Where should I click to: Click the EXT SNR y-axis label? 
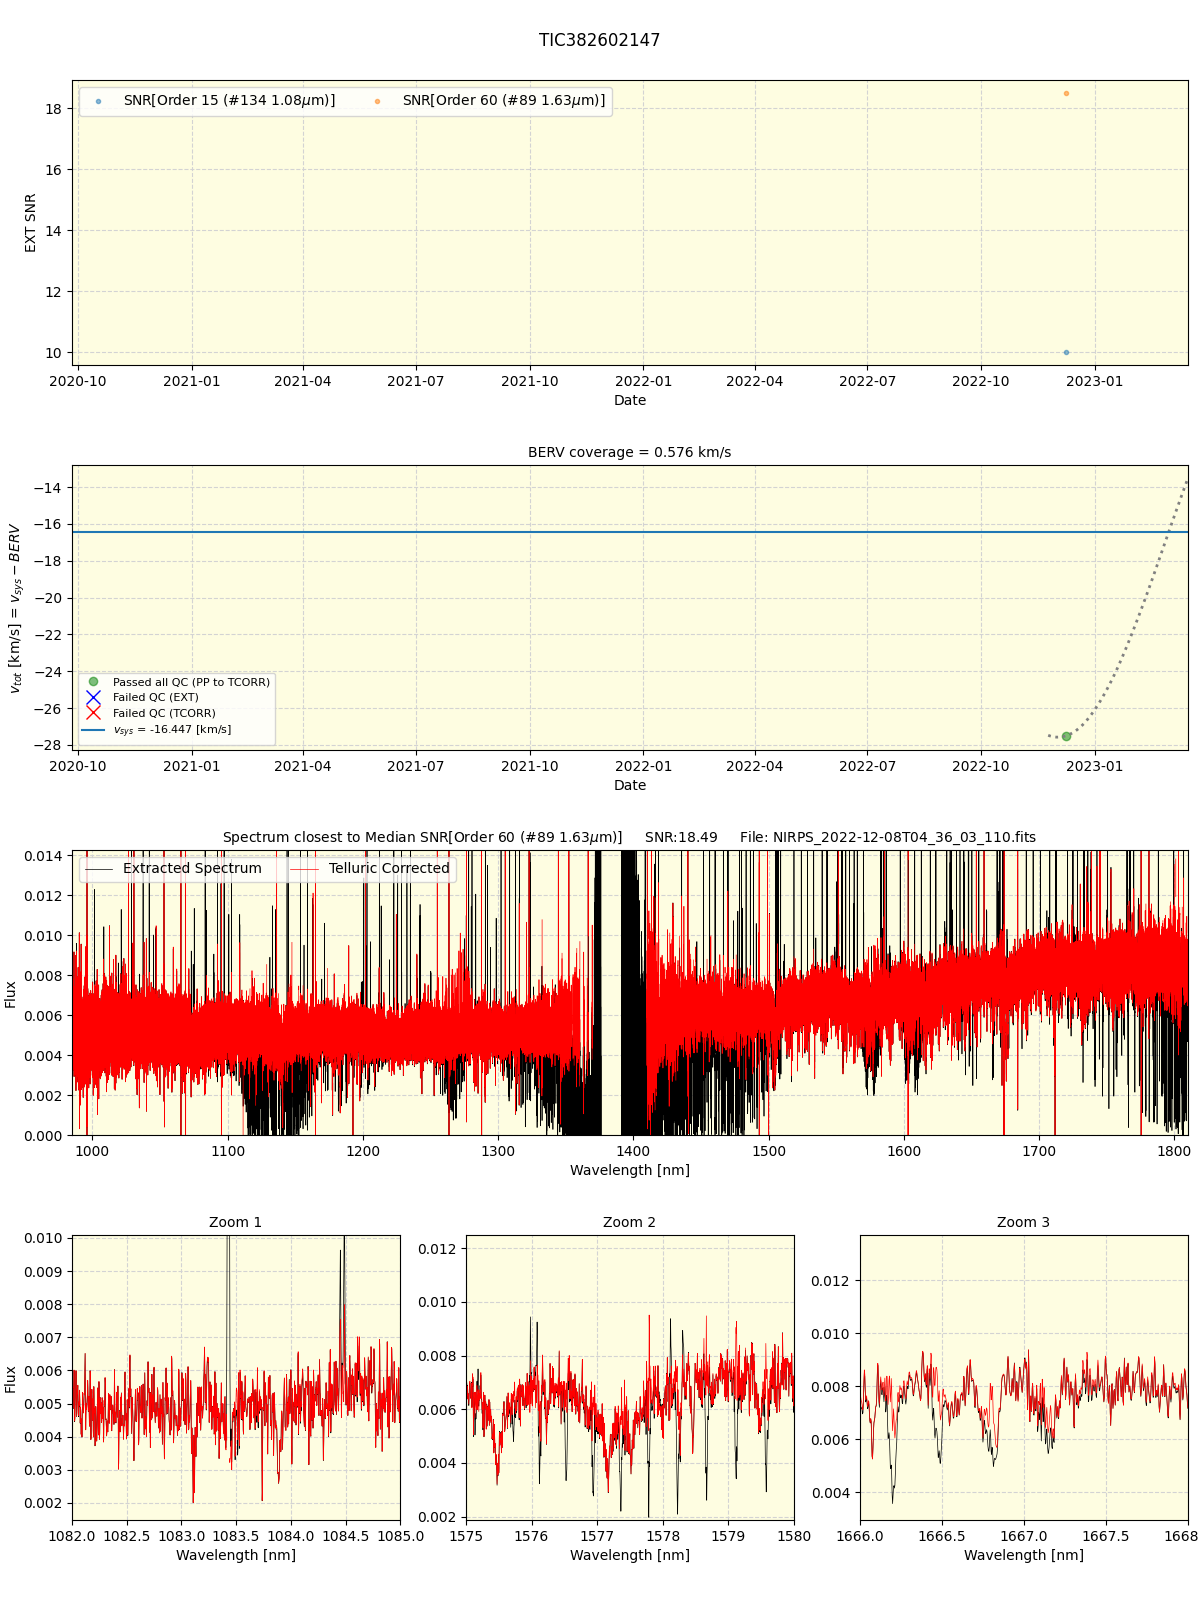[30, 223]
